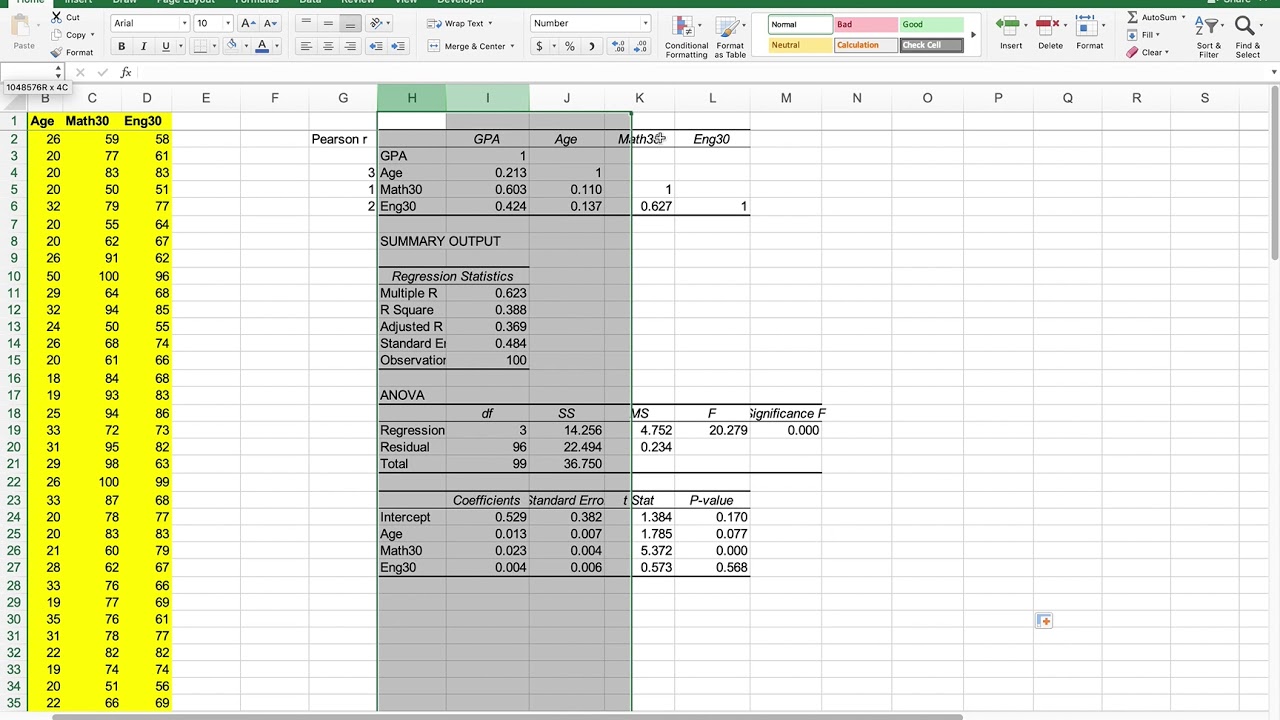Screen dimensions: 1280x720
Task: Align text to top of cell
Action: [306, 23]
